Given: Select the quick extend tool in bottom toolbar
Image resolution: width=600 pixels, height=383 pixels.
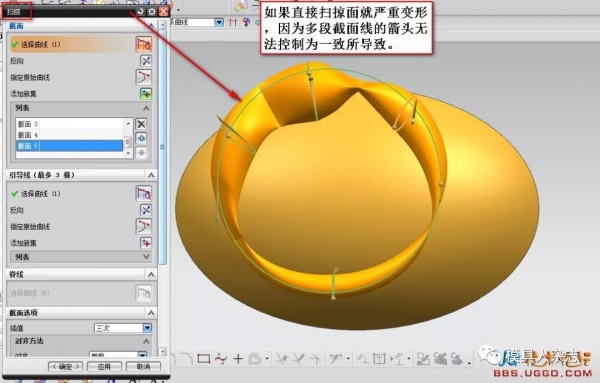Looking at the screenshot, I should pos(298,359).
